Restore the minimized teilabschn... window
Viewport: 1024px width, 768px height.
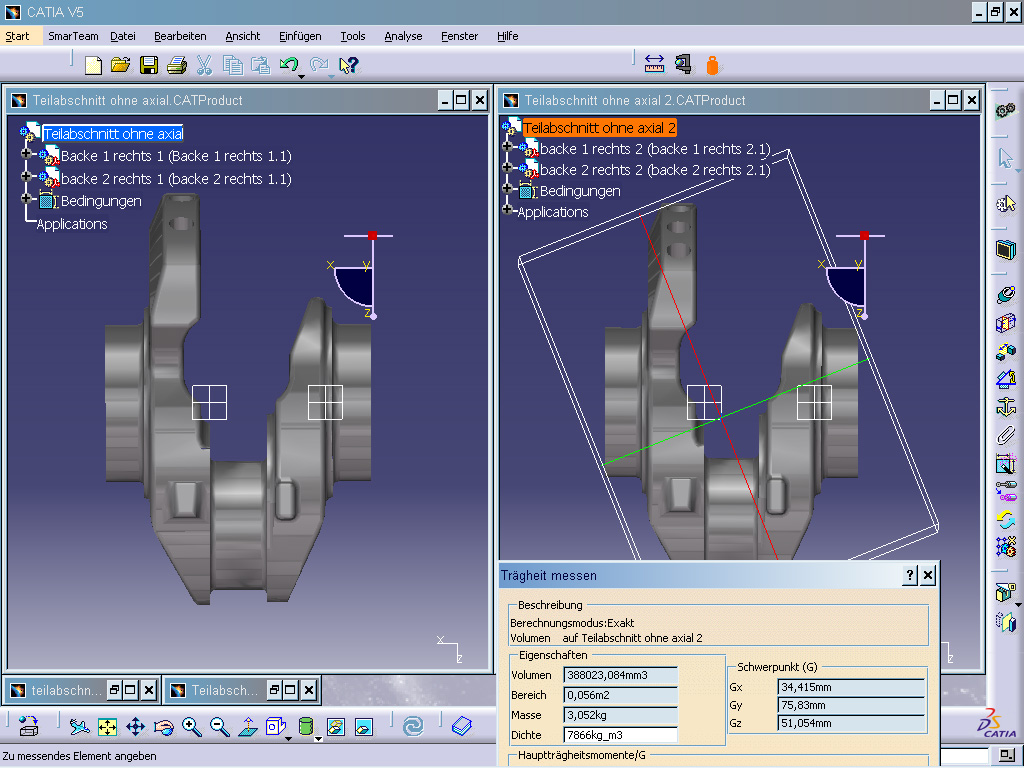(114, 690)
